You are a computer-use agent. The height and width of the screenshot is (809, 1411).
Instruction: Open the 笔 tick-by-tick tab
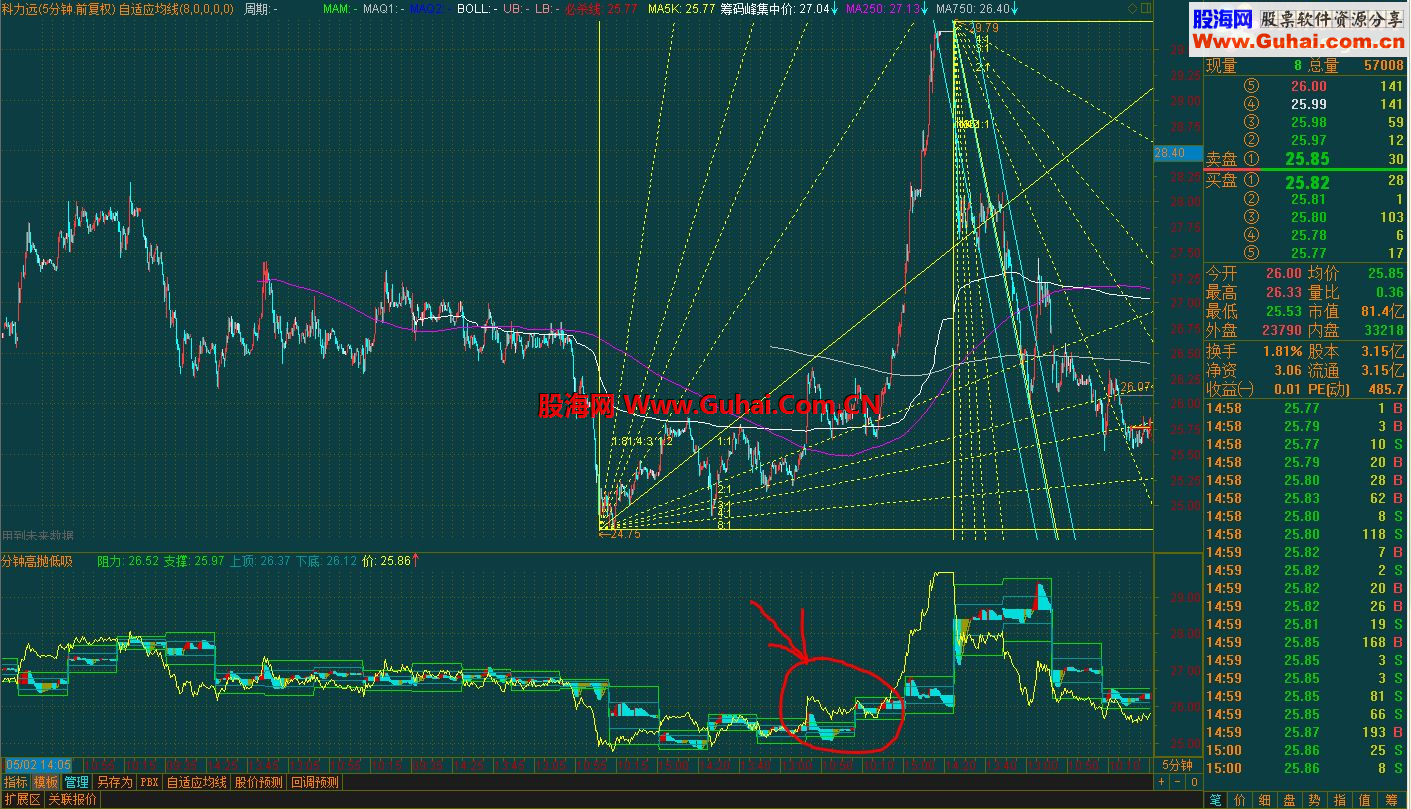pos(1215,799)
